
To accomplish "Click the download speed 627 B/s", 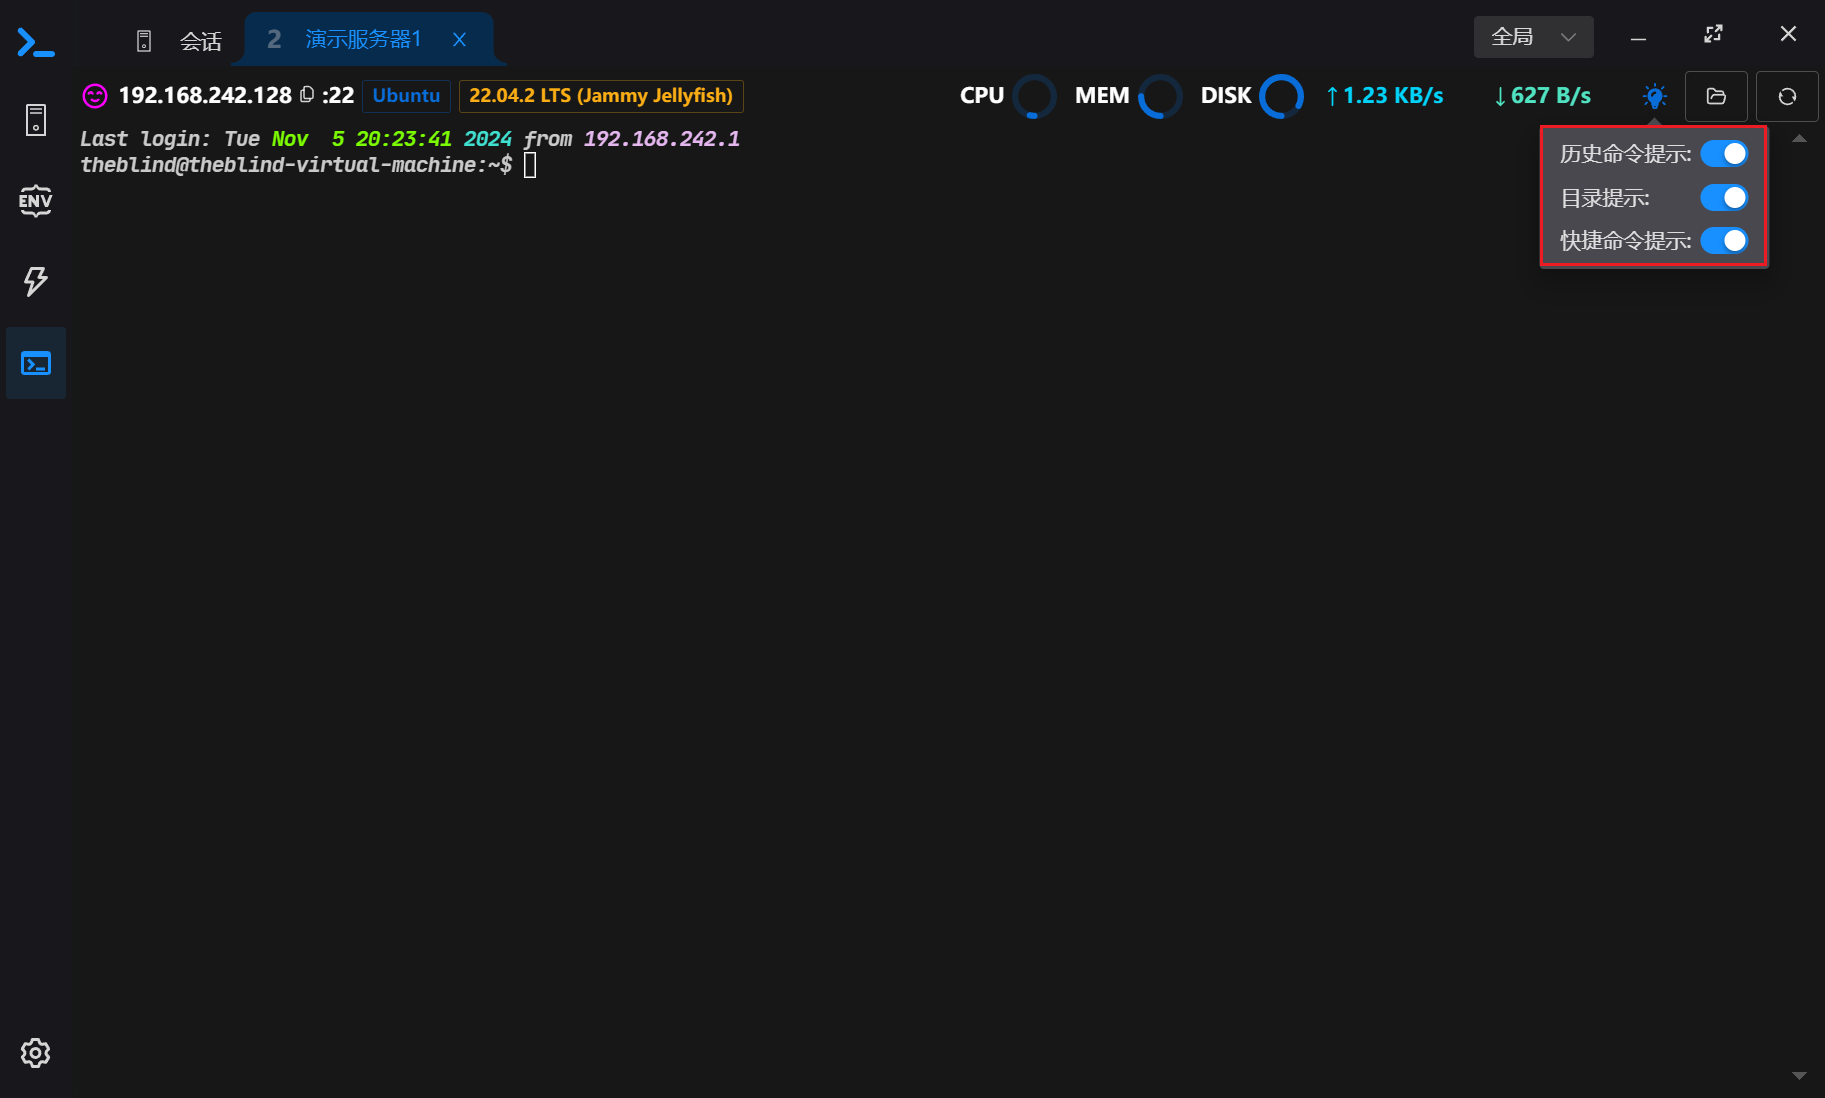I will point(1542,96).
